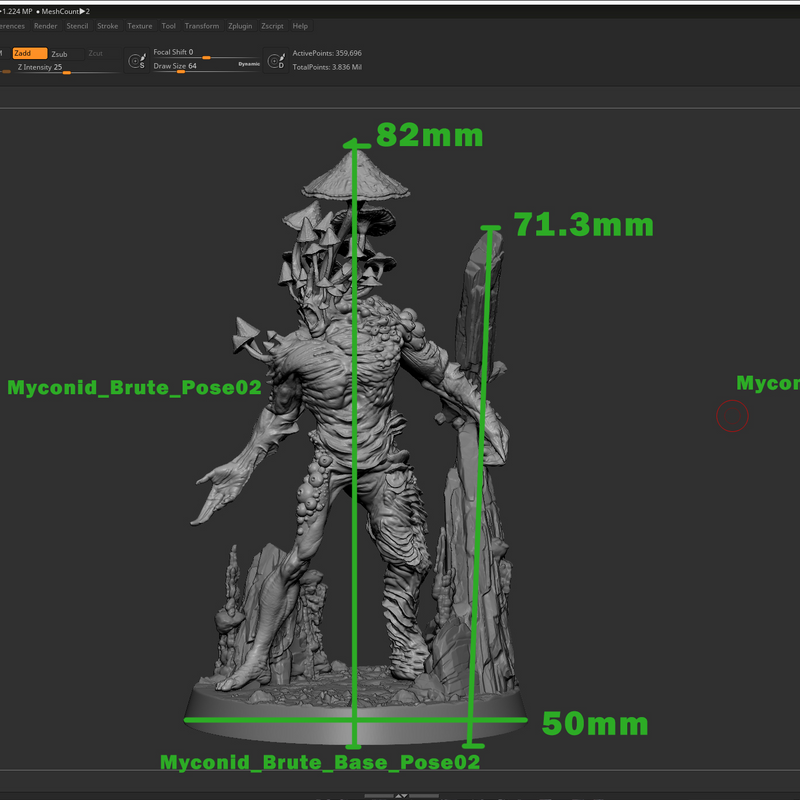The width and height of the screenshot is (800, 800).
Task: Click the bottom shelf expand/collapse arrows
Action: (401, 795)
